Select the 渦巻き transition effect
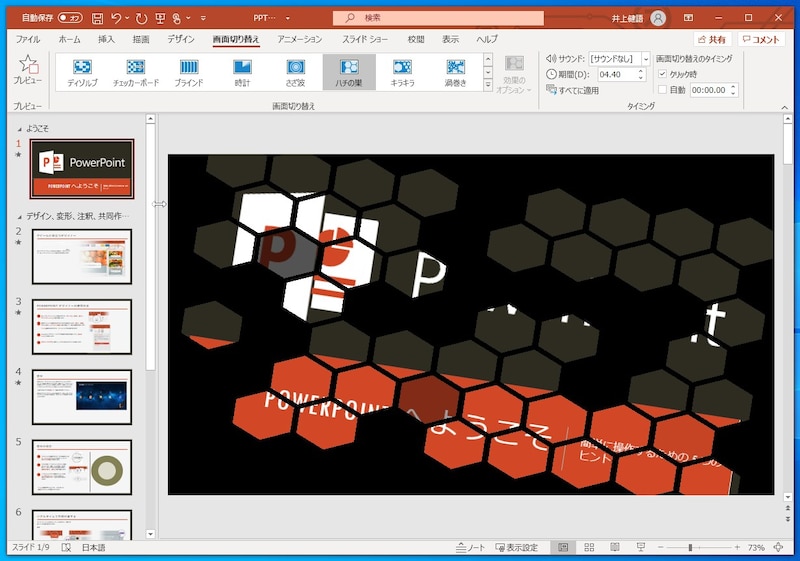 click(x=455, y=72)
